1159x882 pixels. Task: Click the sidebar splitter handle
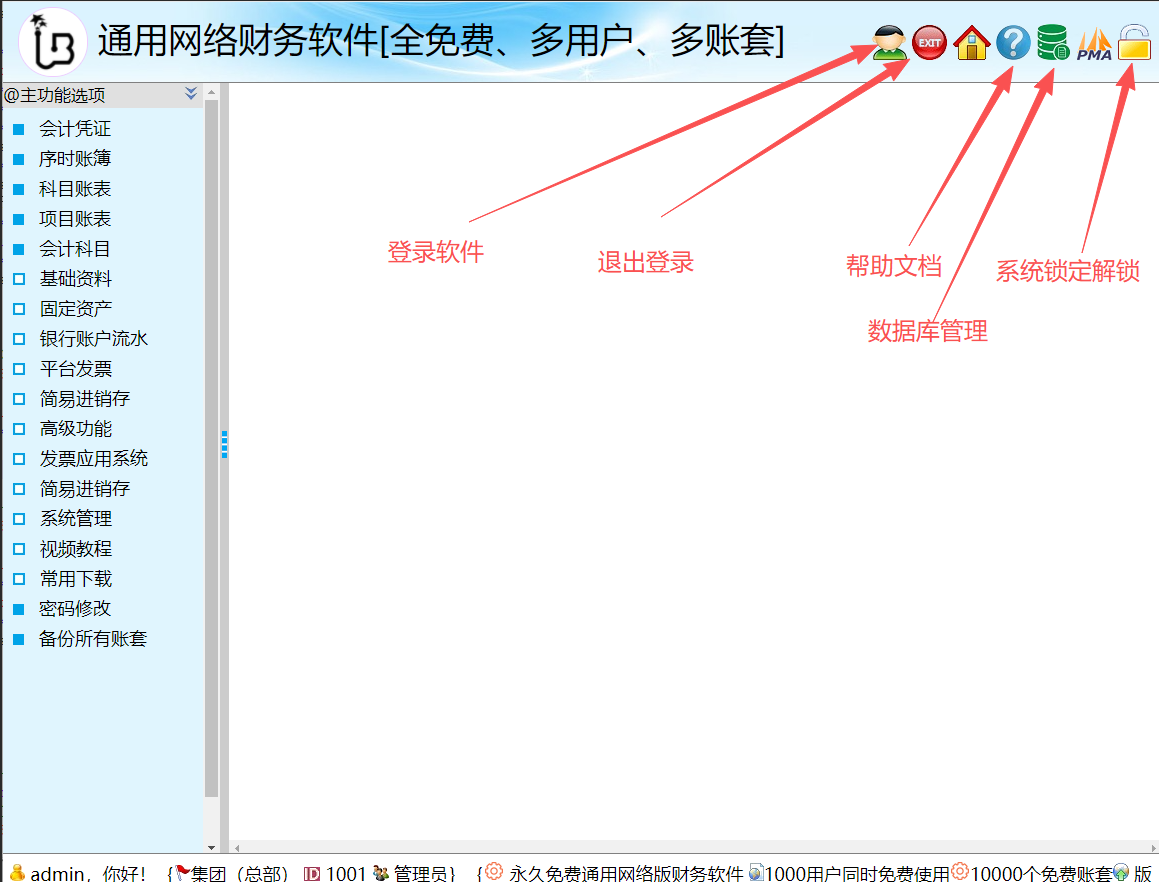point(224,444)
